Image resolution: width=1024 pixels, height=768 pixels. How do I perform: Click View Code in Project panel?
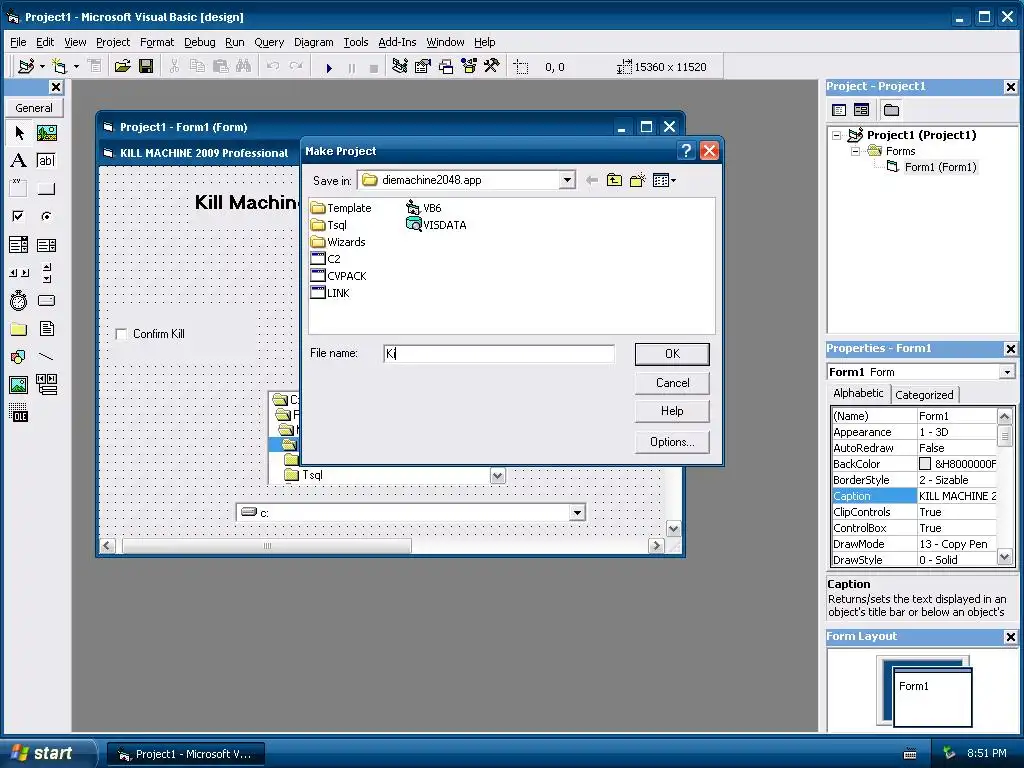tap(839, 110)
